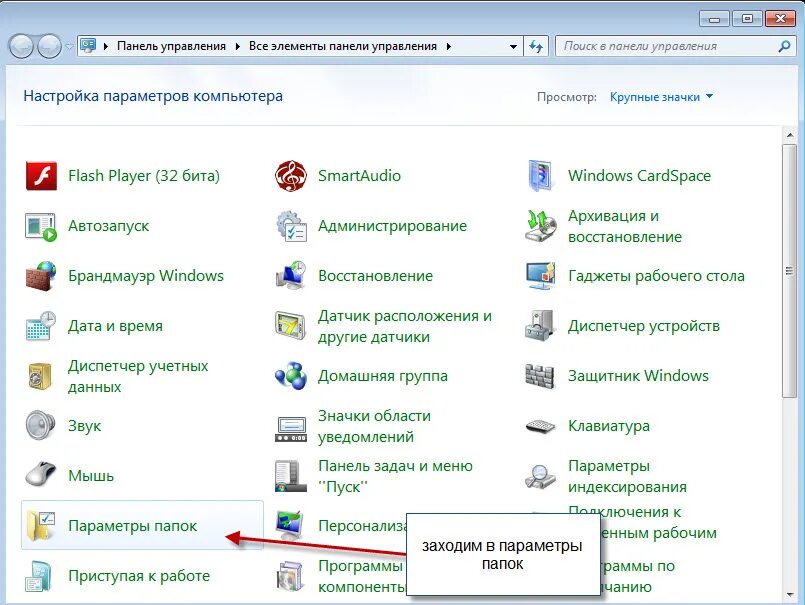The image size is (805, 605).
Task: Open the Программы и компоненты icon
Action: tap(291, 576)
